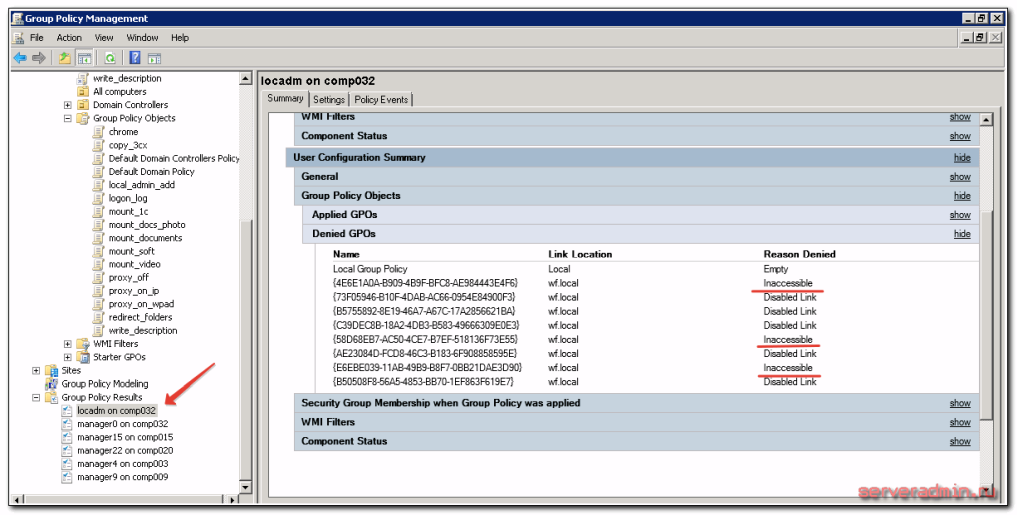Show the Security Group Membership section
Image resolution: width=1017 pixels, height=515 pixels.
pos(959,403)
